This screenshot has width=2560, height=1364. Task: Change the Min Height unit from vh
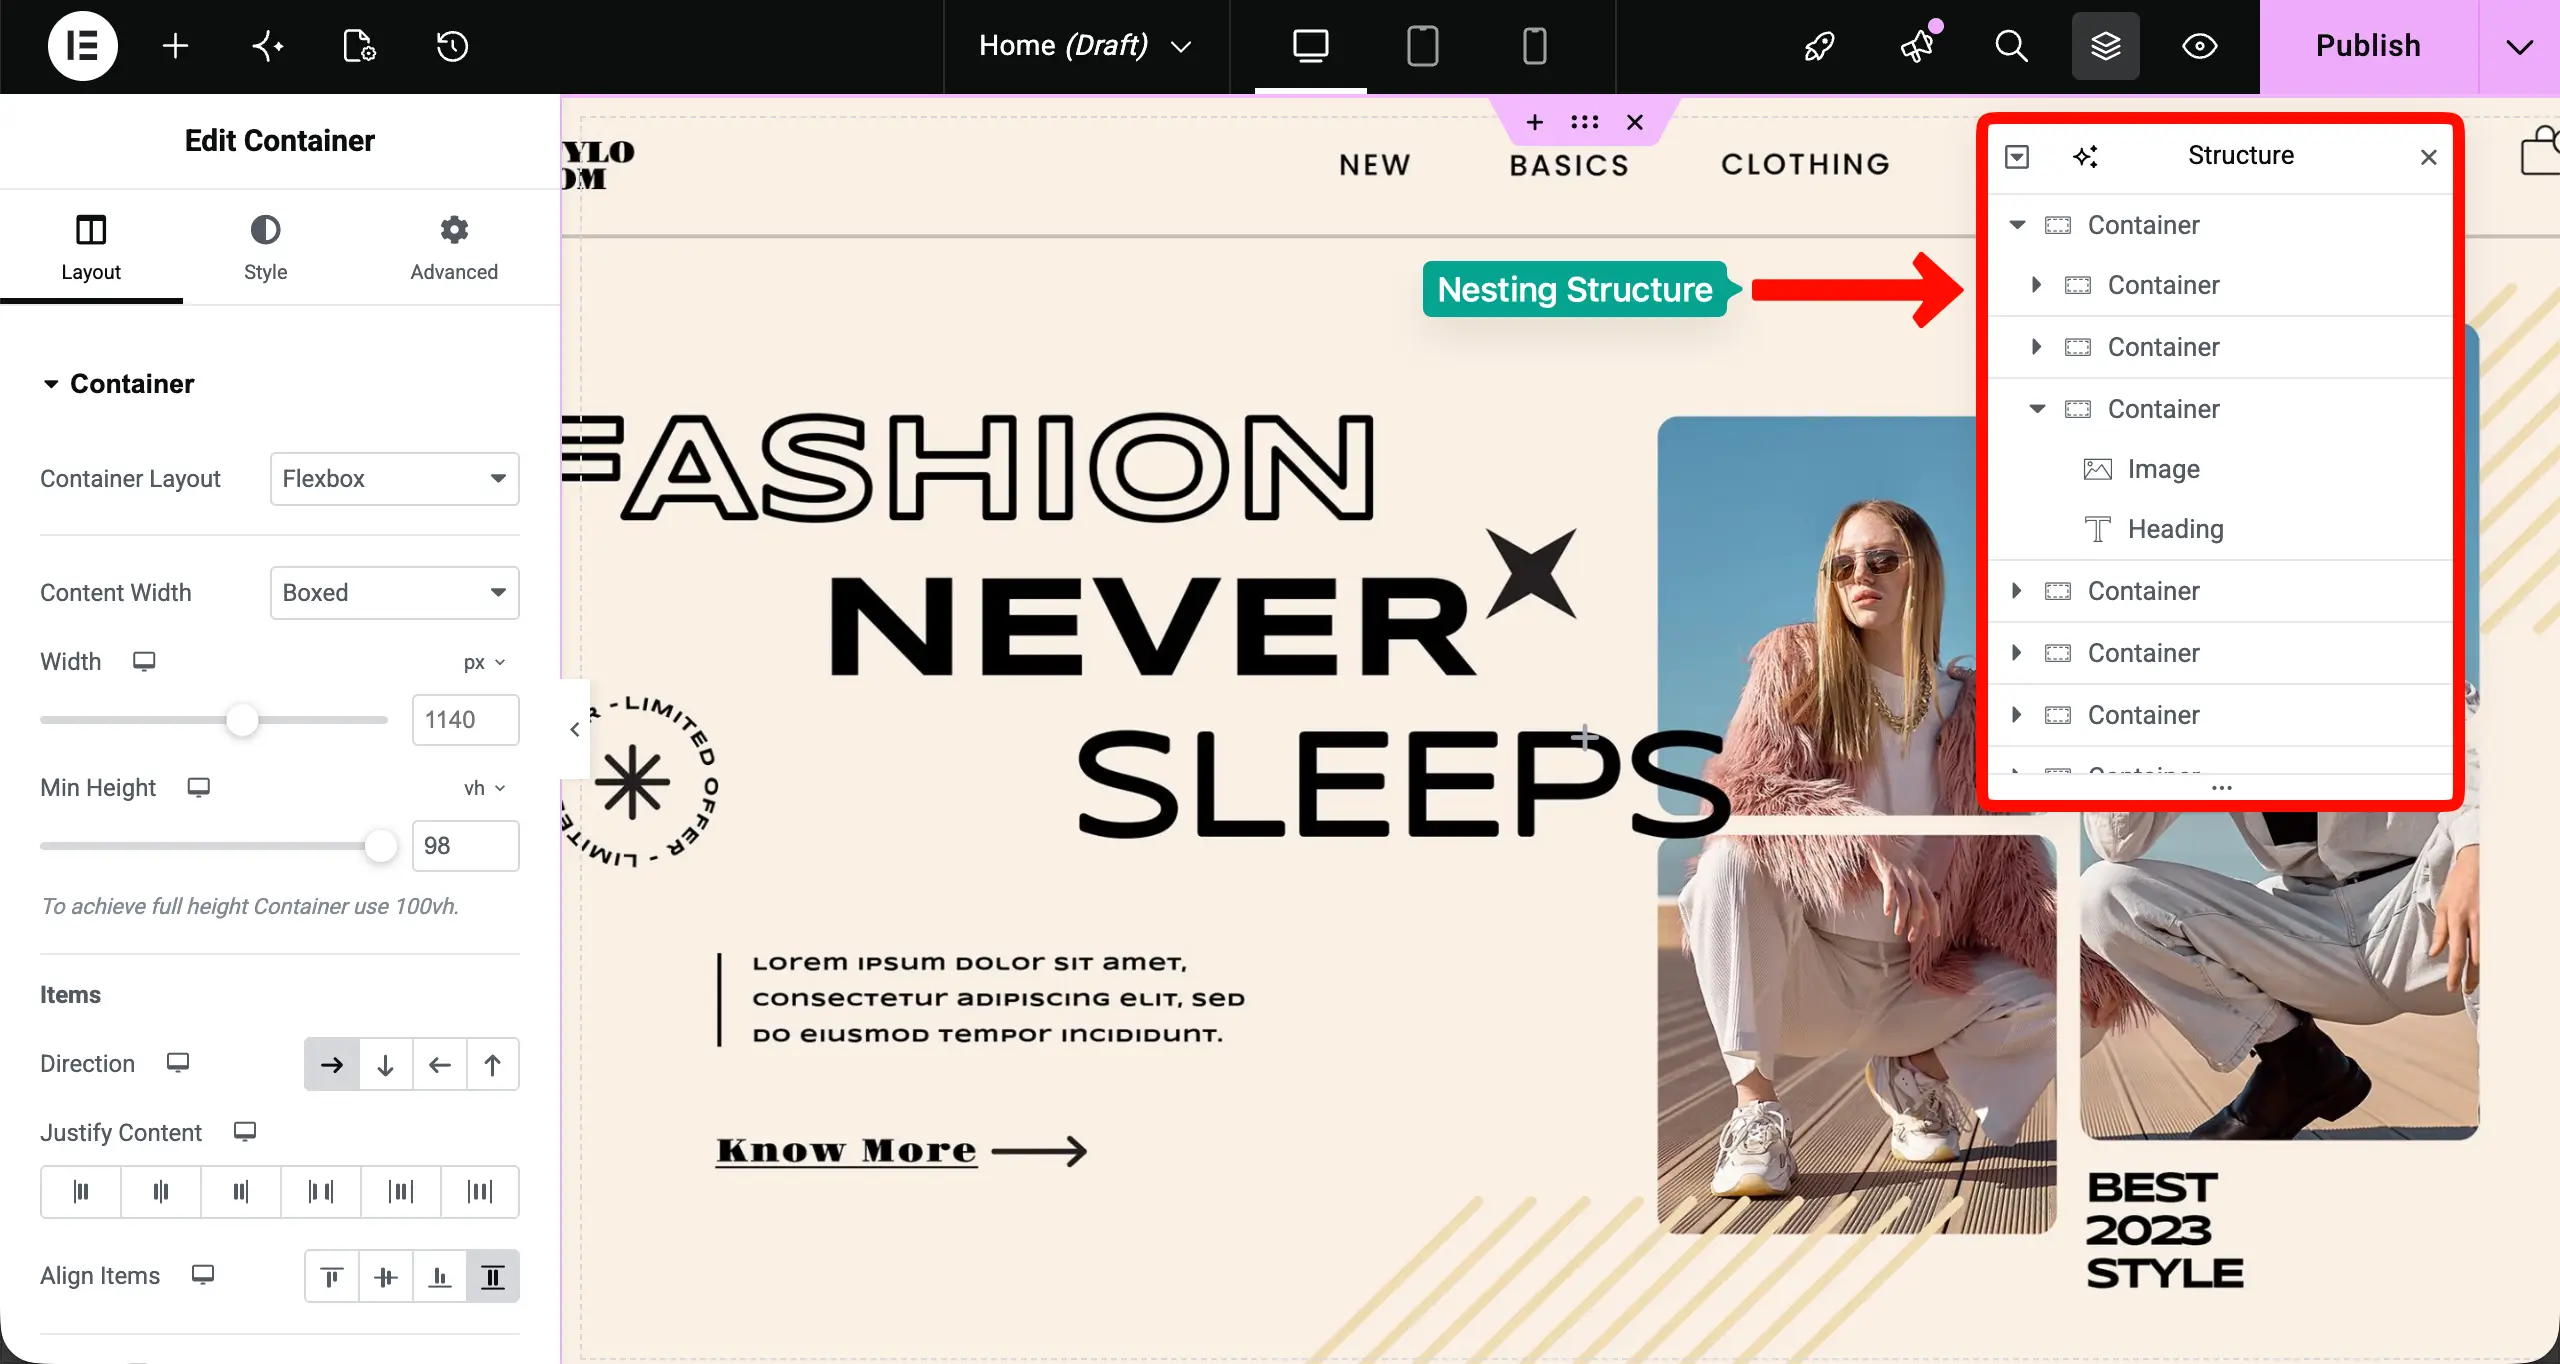484,788
